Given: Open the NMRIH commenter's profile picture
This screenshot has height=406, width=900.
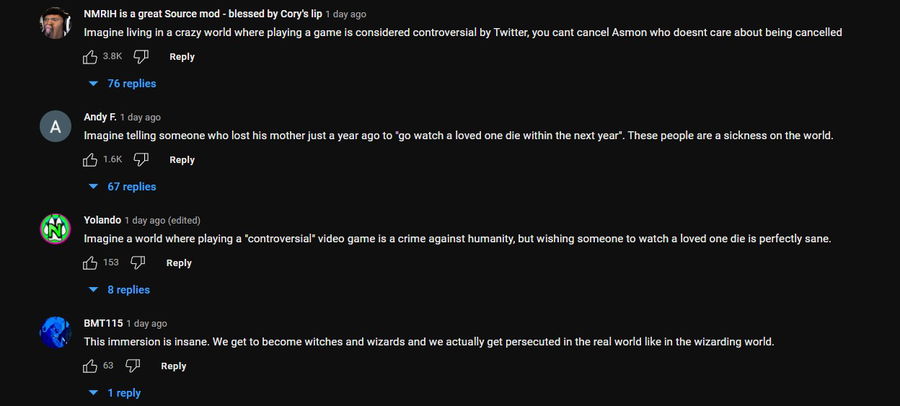Looking at the screenshot, I should click(55, 24).
